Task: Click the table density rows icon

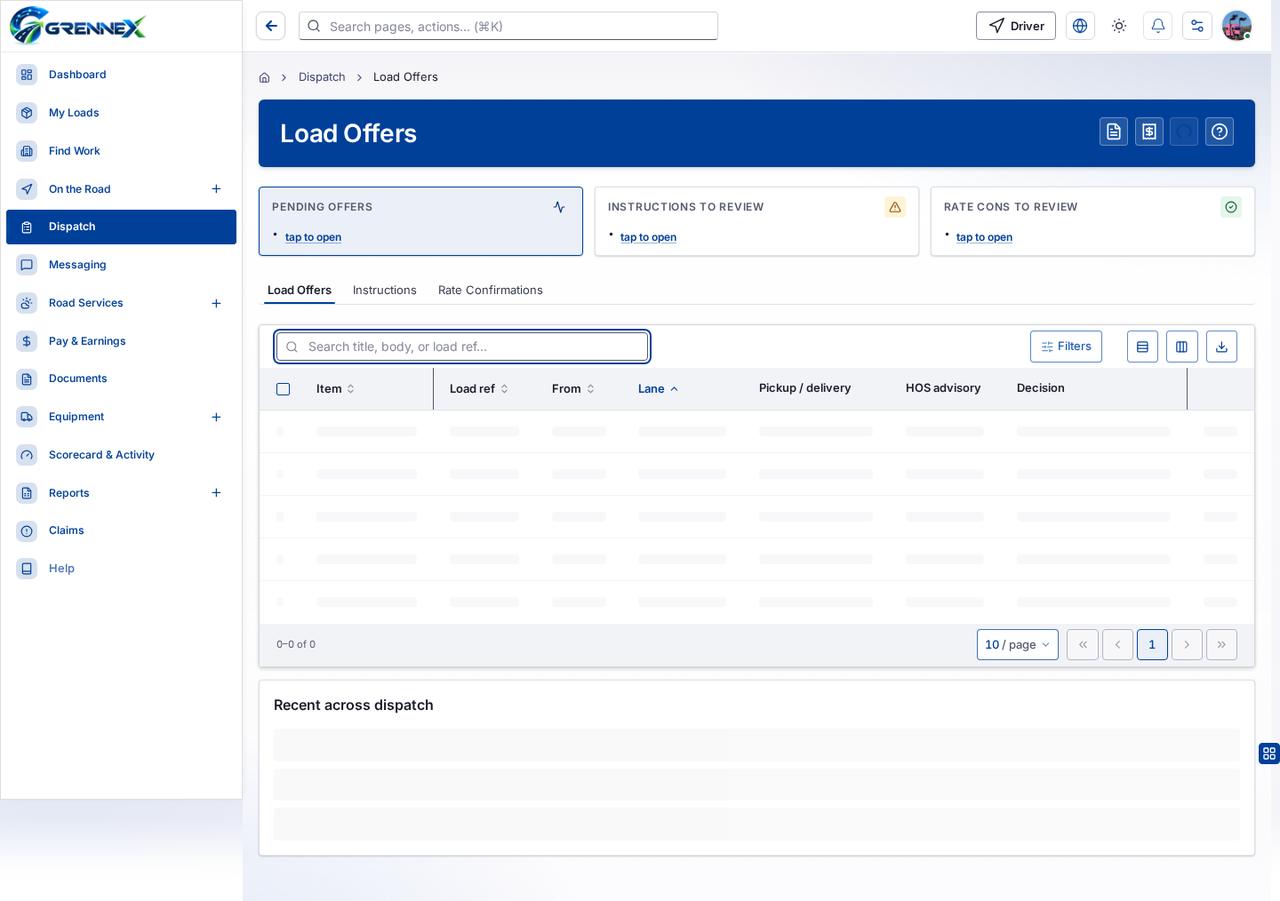Action: (x=1142, y=347)
